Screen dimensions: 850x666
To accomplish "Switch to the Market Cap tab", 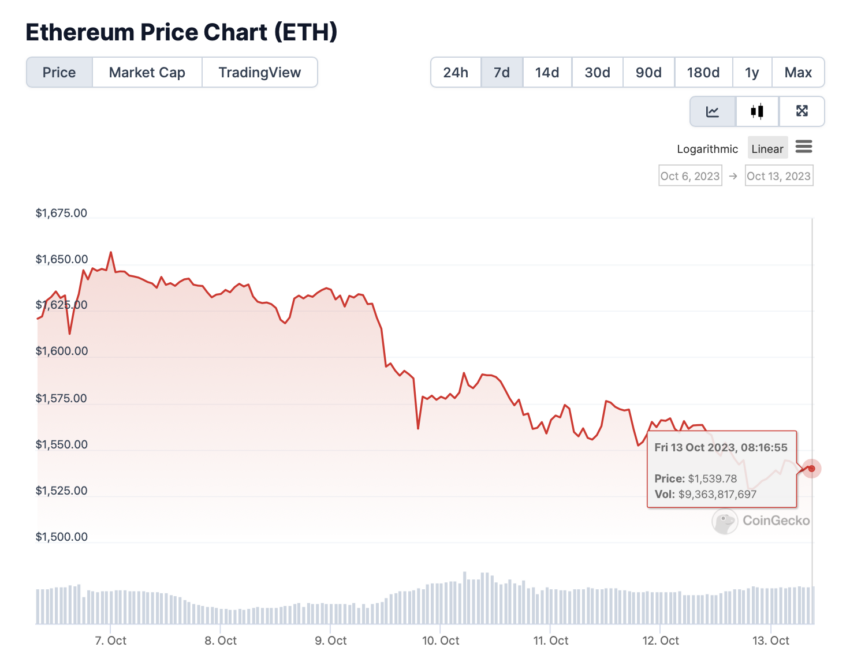I will (147, 72).
